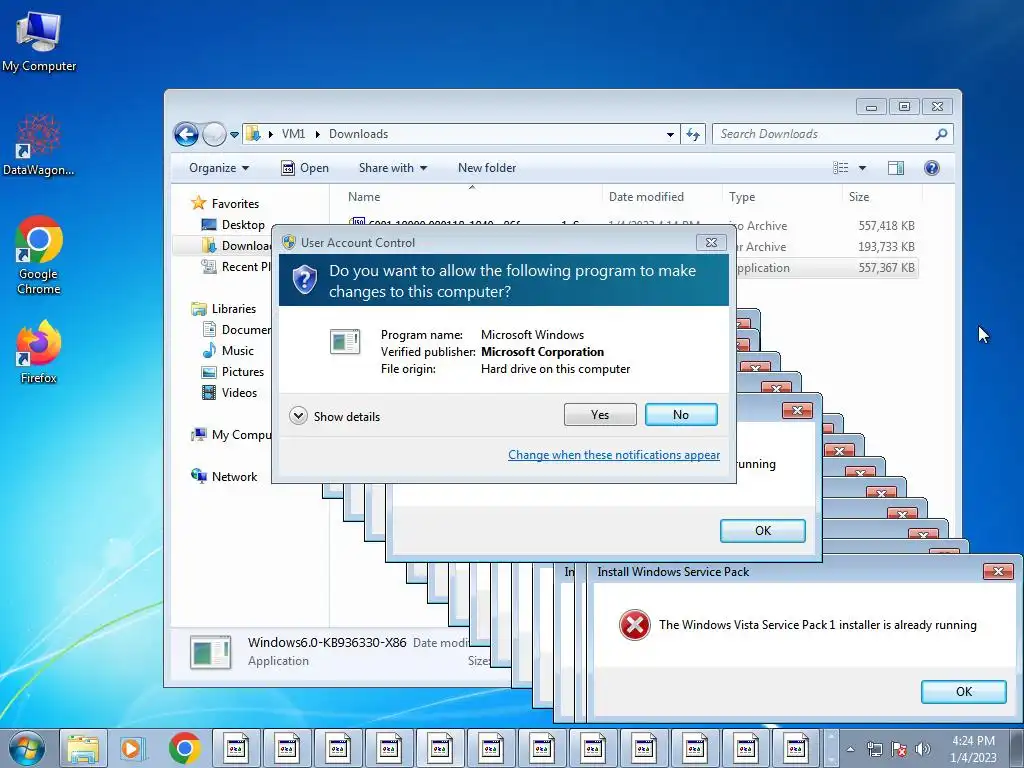Select Videos under Libraries
This screenshot has width=1024, height=768.
click(x=230, y=392)
